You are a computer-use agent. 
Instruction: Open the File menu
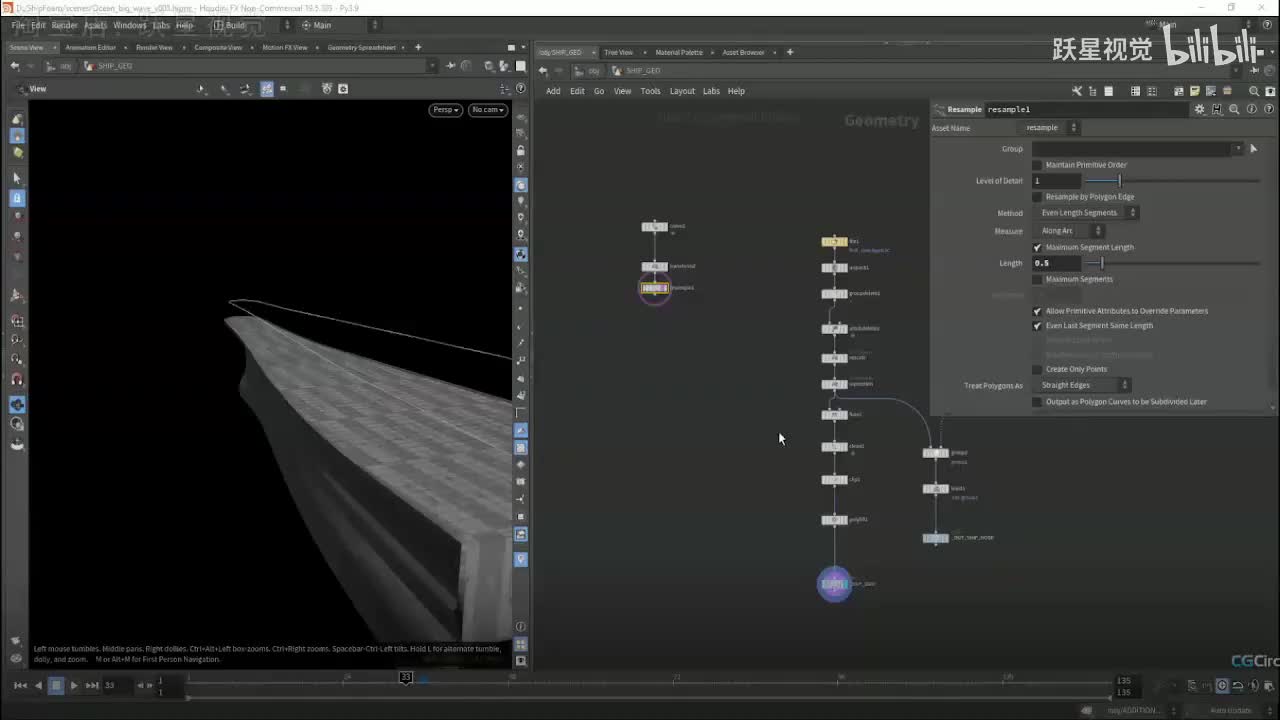(x=18, y=25)
